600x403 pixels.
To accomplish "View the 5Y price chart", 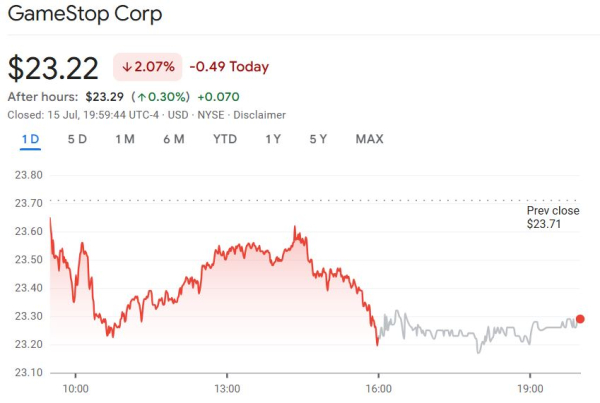I will 318,139.
